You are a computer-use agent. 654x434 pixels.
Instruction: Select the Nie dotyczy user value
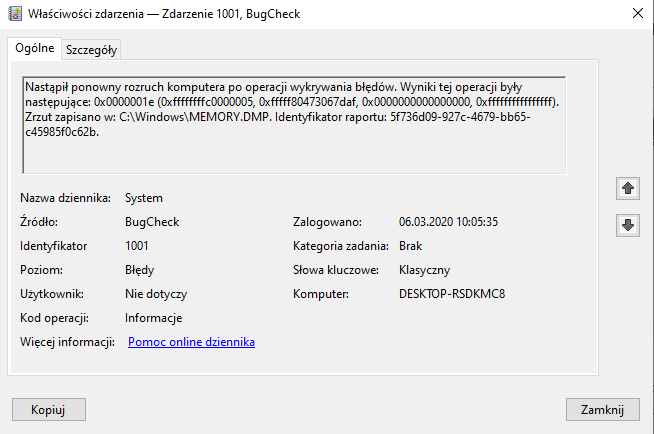(156, 294)
